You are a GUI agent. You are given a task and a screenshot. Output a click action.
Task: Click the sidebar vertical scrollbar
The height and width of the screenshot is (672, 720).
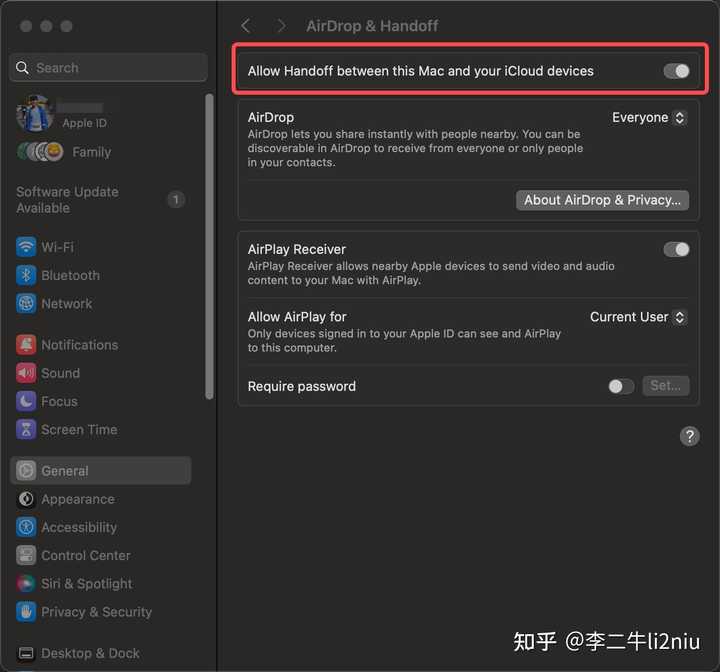pyautogui.click(x=209, y=247)
